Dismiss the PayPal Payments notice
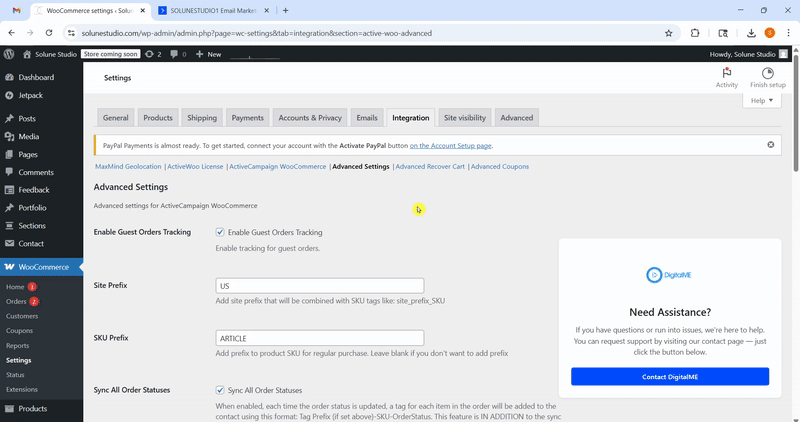Screen dimensions: 800x422 770,145
